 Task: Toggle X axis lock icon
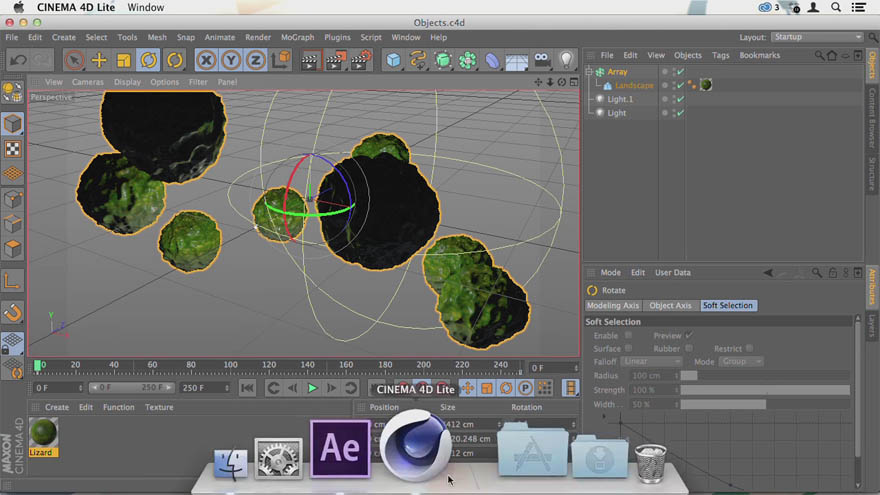(x=207, y=60)
